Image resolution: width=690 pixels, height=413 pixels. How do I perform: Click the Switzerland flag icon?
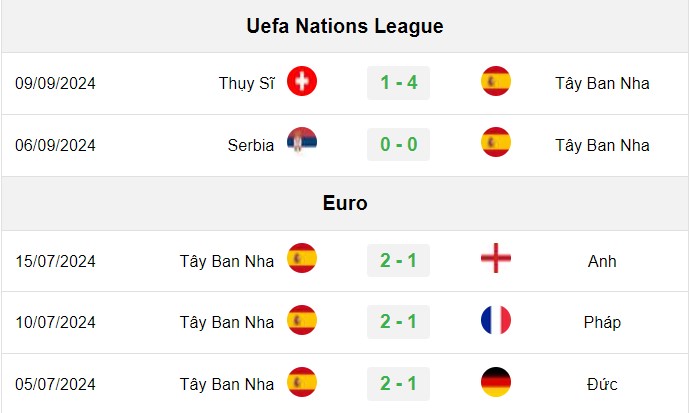(302, 81)
